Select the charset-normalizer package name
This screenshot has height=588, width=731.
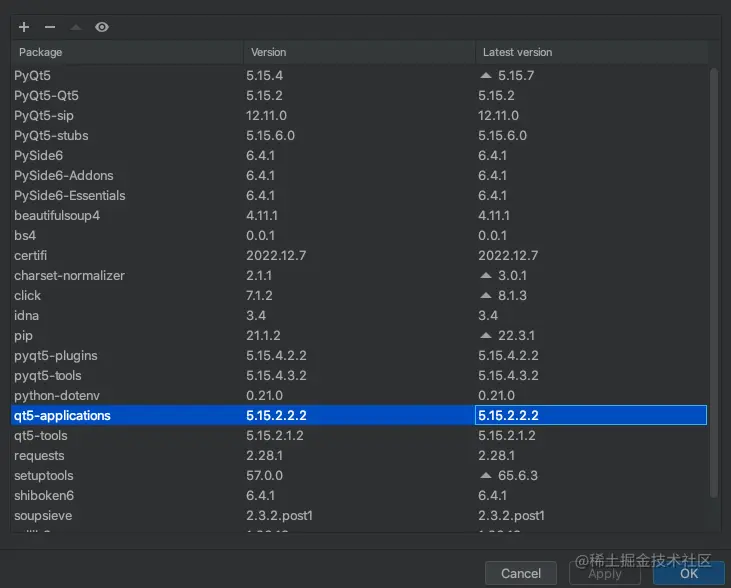coord(69,276)
